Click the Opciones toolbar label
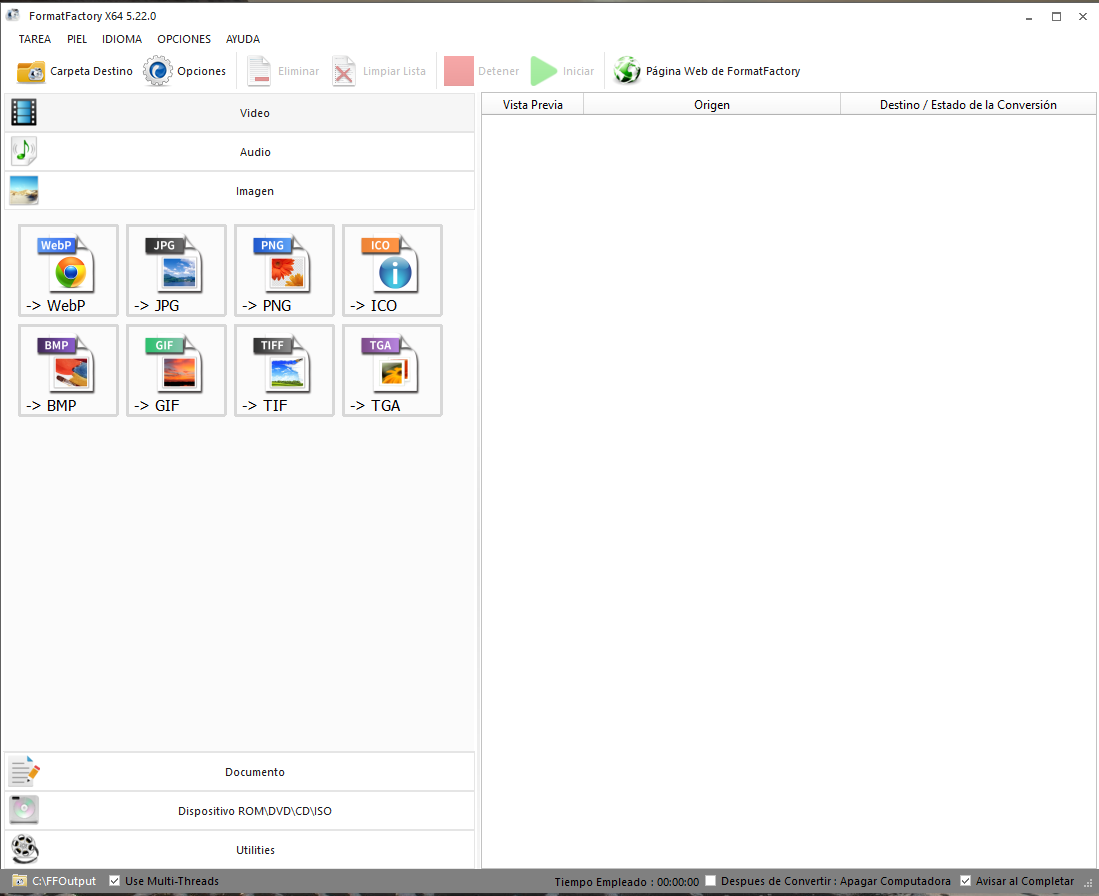The height and width of the screenshot is (896, 1099). [201, 71]
